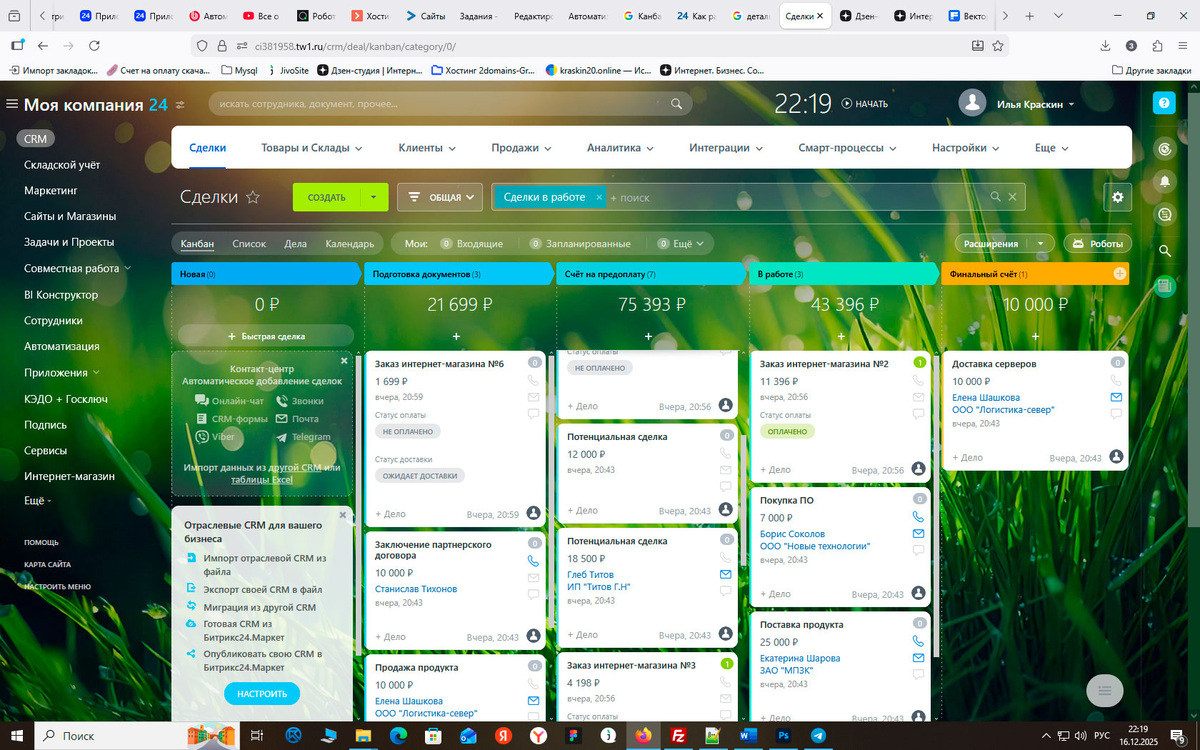Open the help question-mark icon in the right sidebar
Image resolution: width=1200 pixels, height=750 pixels.
click(1164, 103)
